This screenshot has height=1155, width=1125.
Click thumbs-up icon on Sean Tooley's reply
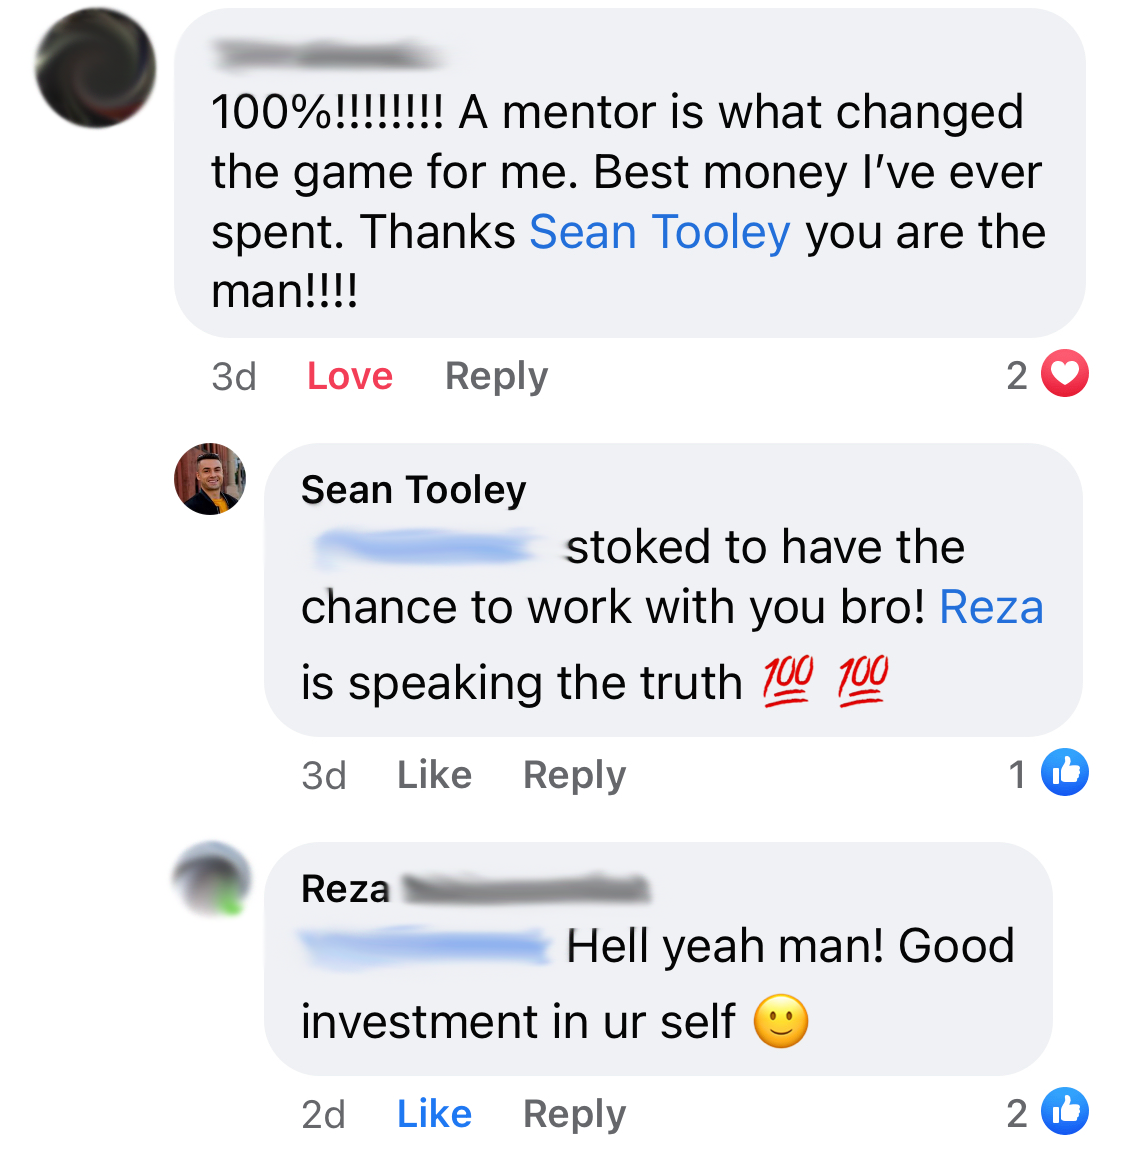(x=1065, y=772)
